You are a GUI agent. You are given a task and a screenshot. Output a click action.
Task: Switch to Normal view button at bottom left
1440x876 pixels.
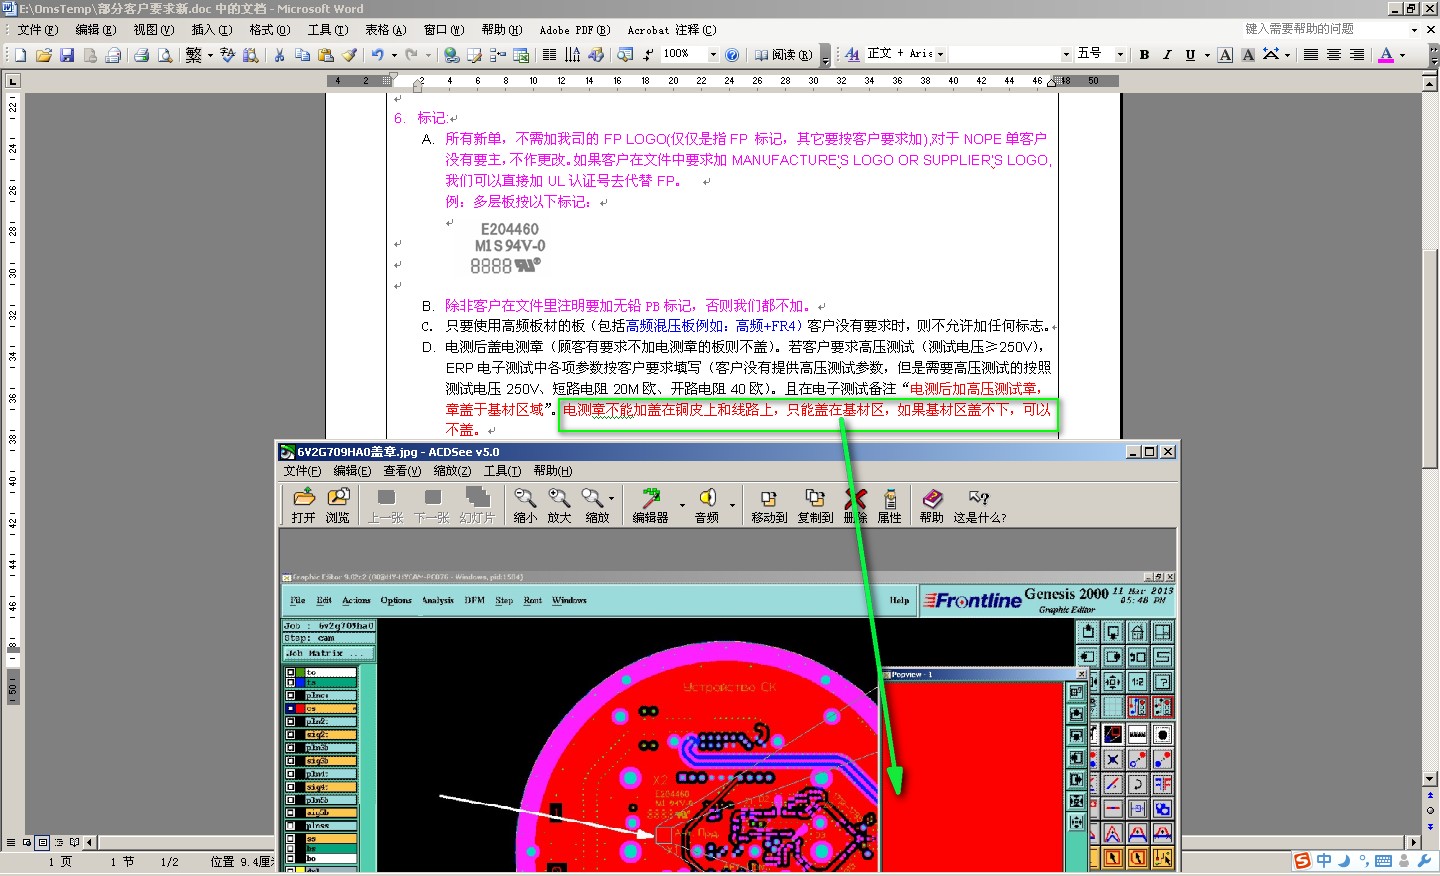(x=11, y=843)
